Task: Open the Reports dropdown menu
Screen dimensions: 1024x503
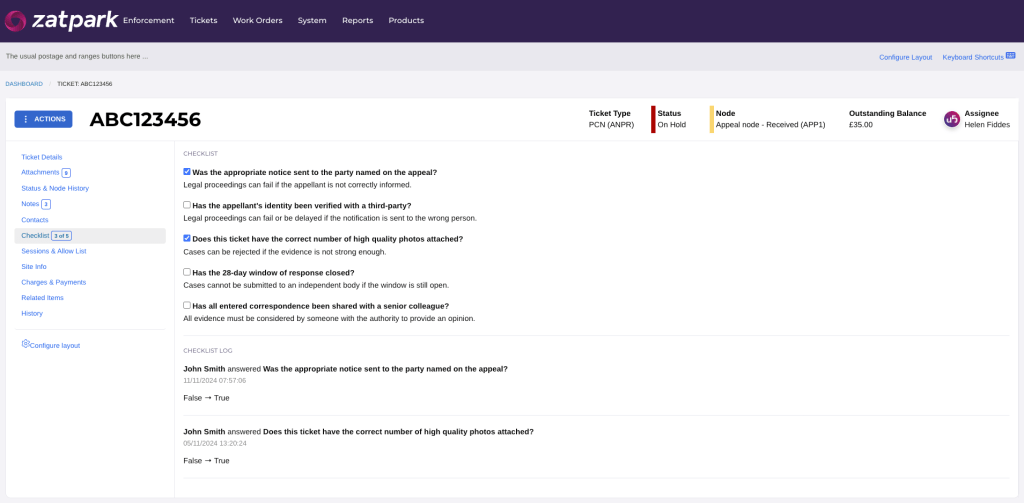Action: tap(357, 20)
